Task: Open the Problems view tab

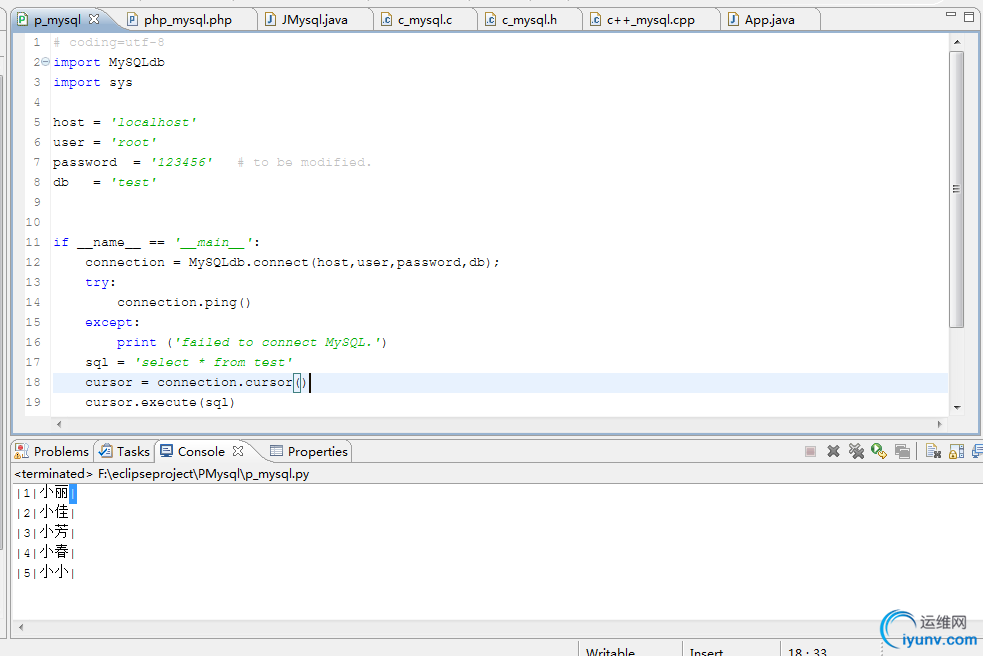Action: (x=53, y=452)
